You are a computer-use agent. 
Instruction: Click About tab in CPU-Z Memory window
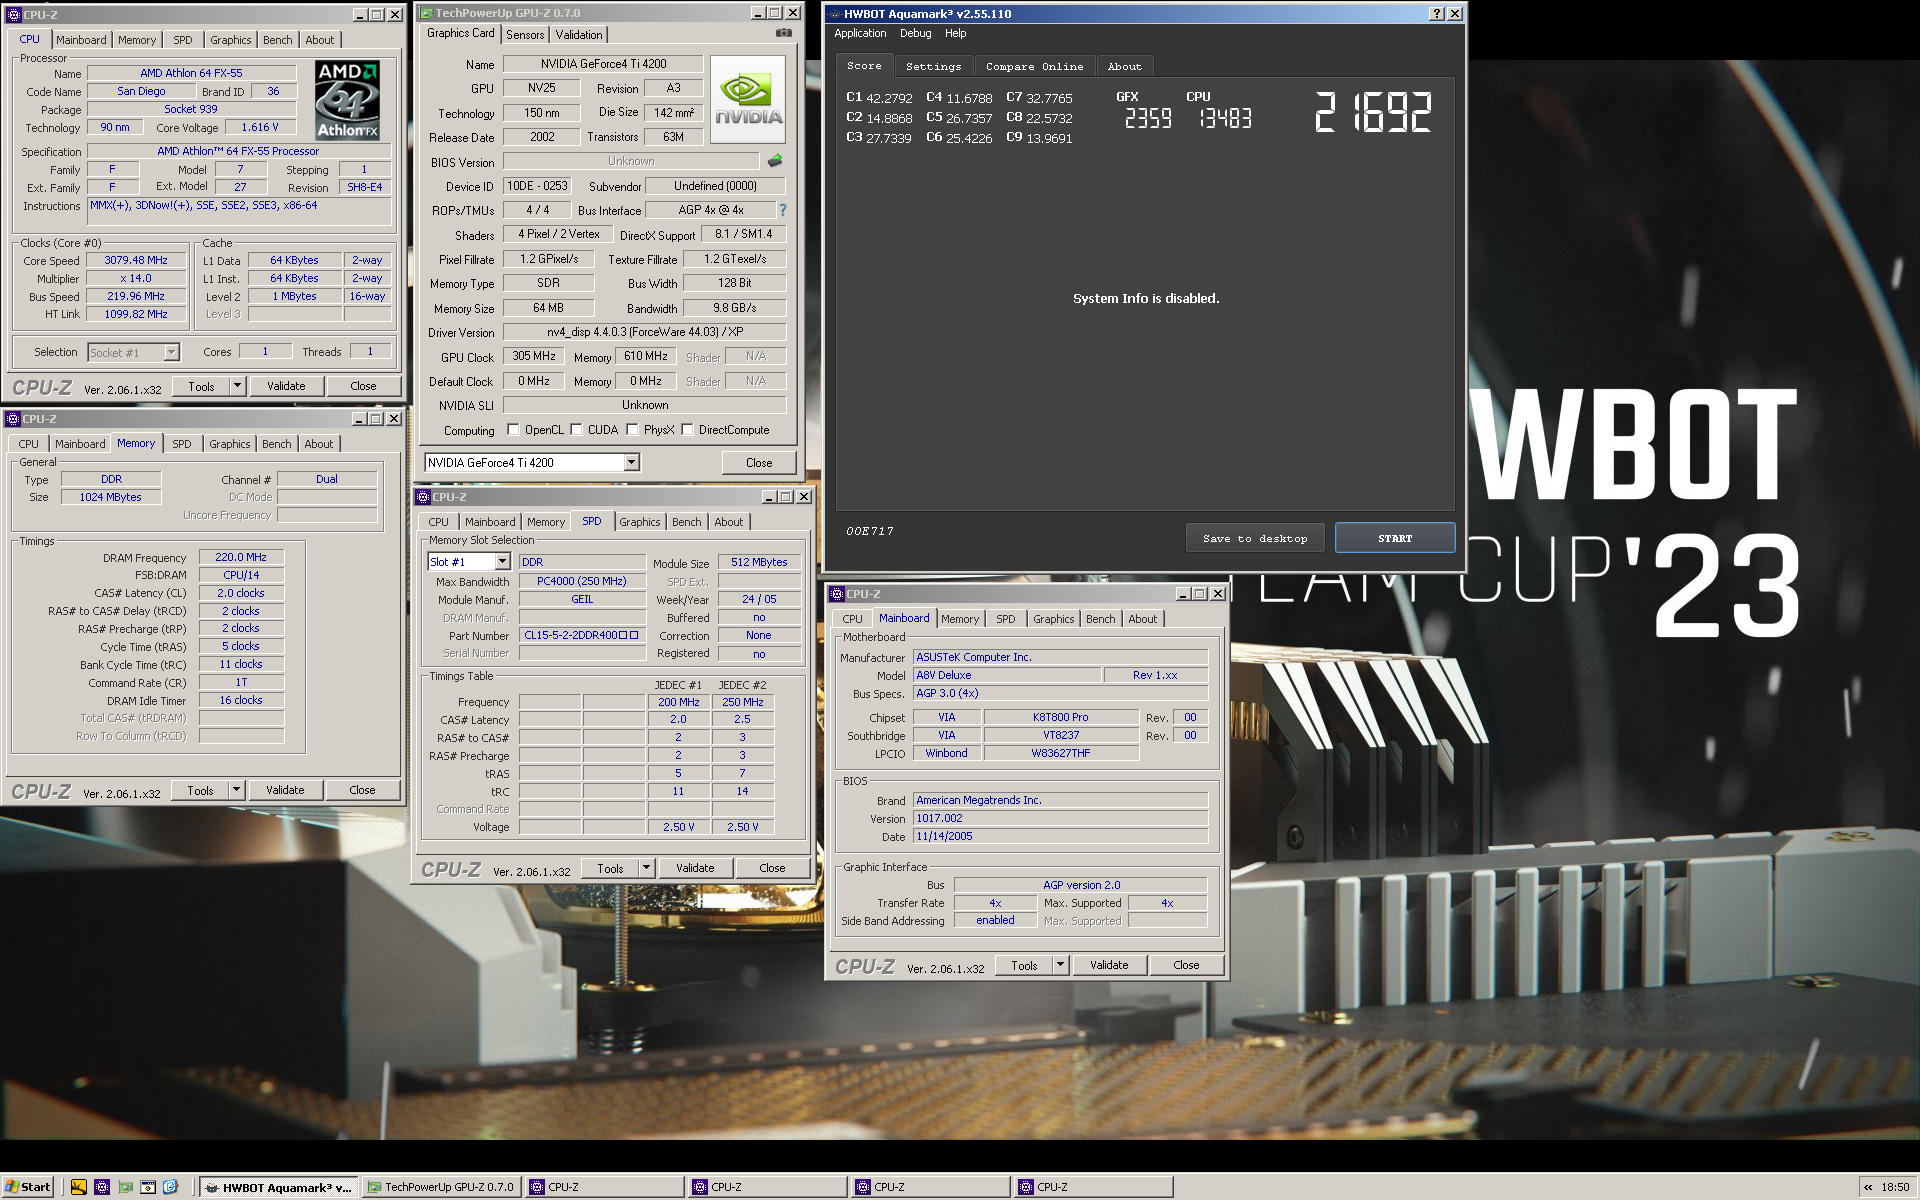coord(319,444)
